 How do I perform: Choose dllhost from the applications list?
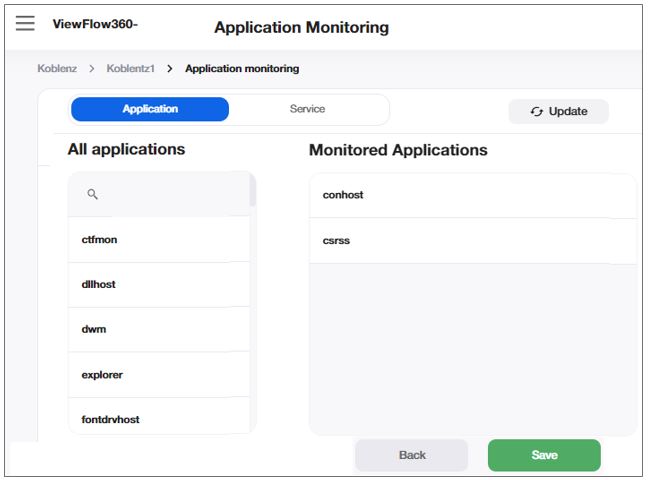99,285
